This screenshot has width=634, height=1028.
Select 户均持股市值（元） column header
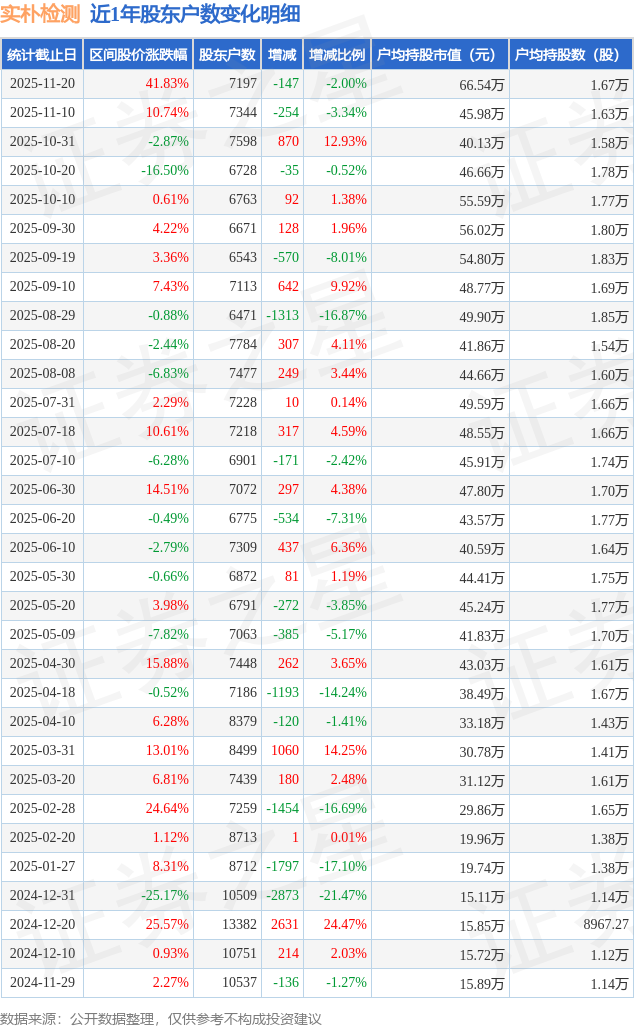(x=440, y=55)
